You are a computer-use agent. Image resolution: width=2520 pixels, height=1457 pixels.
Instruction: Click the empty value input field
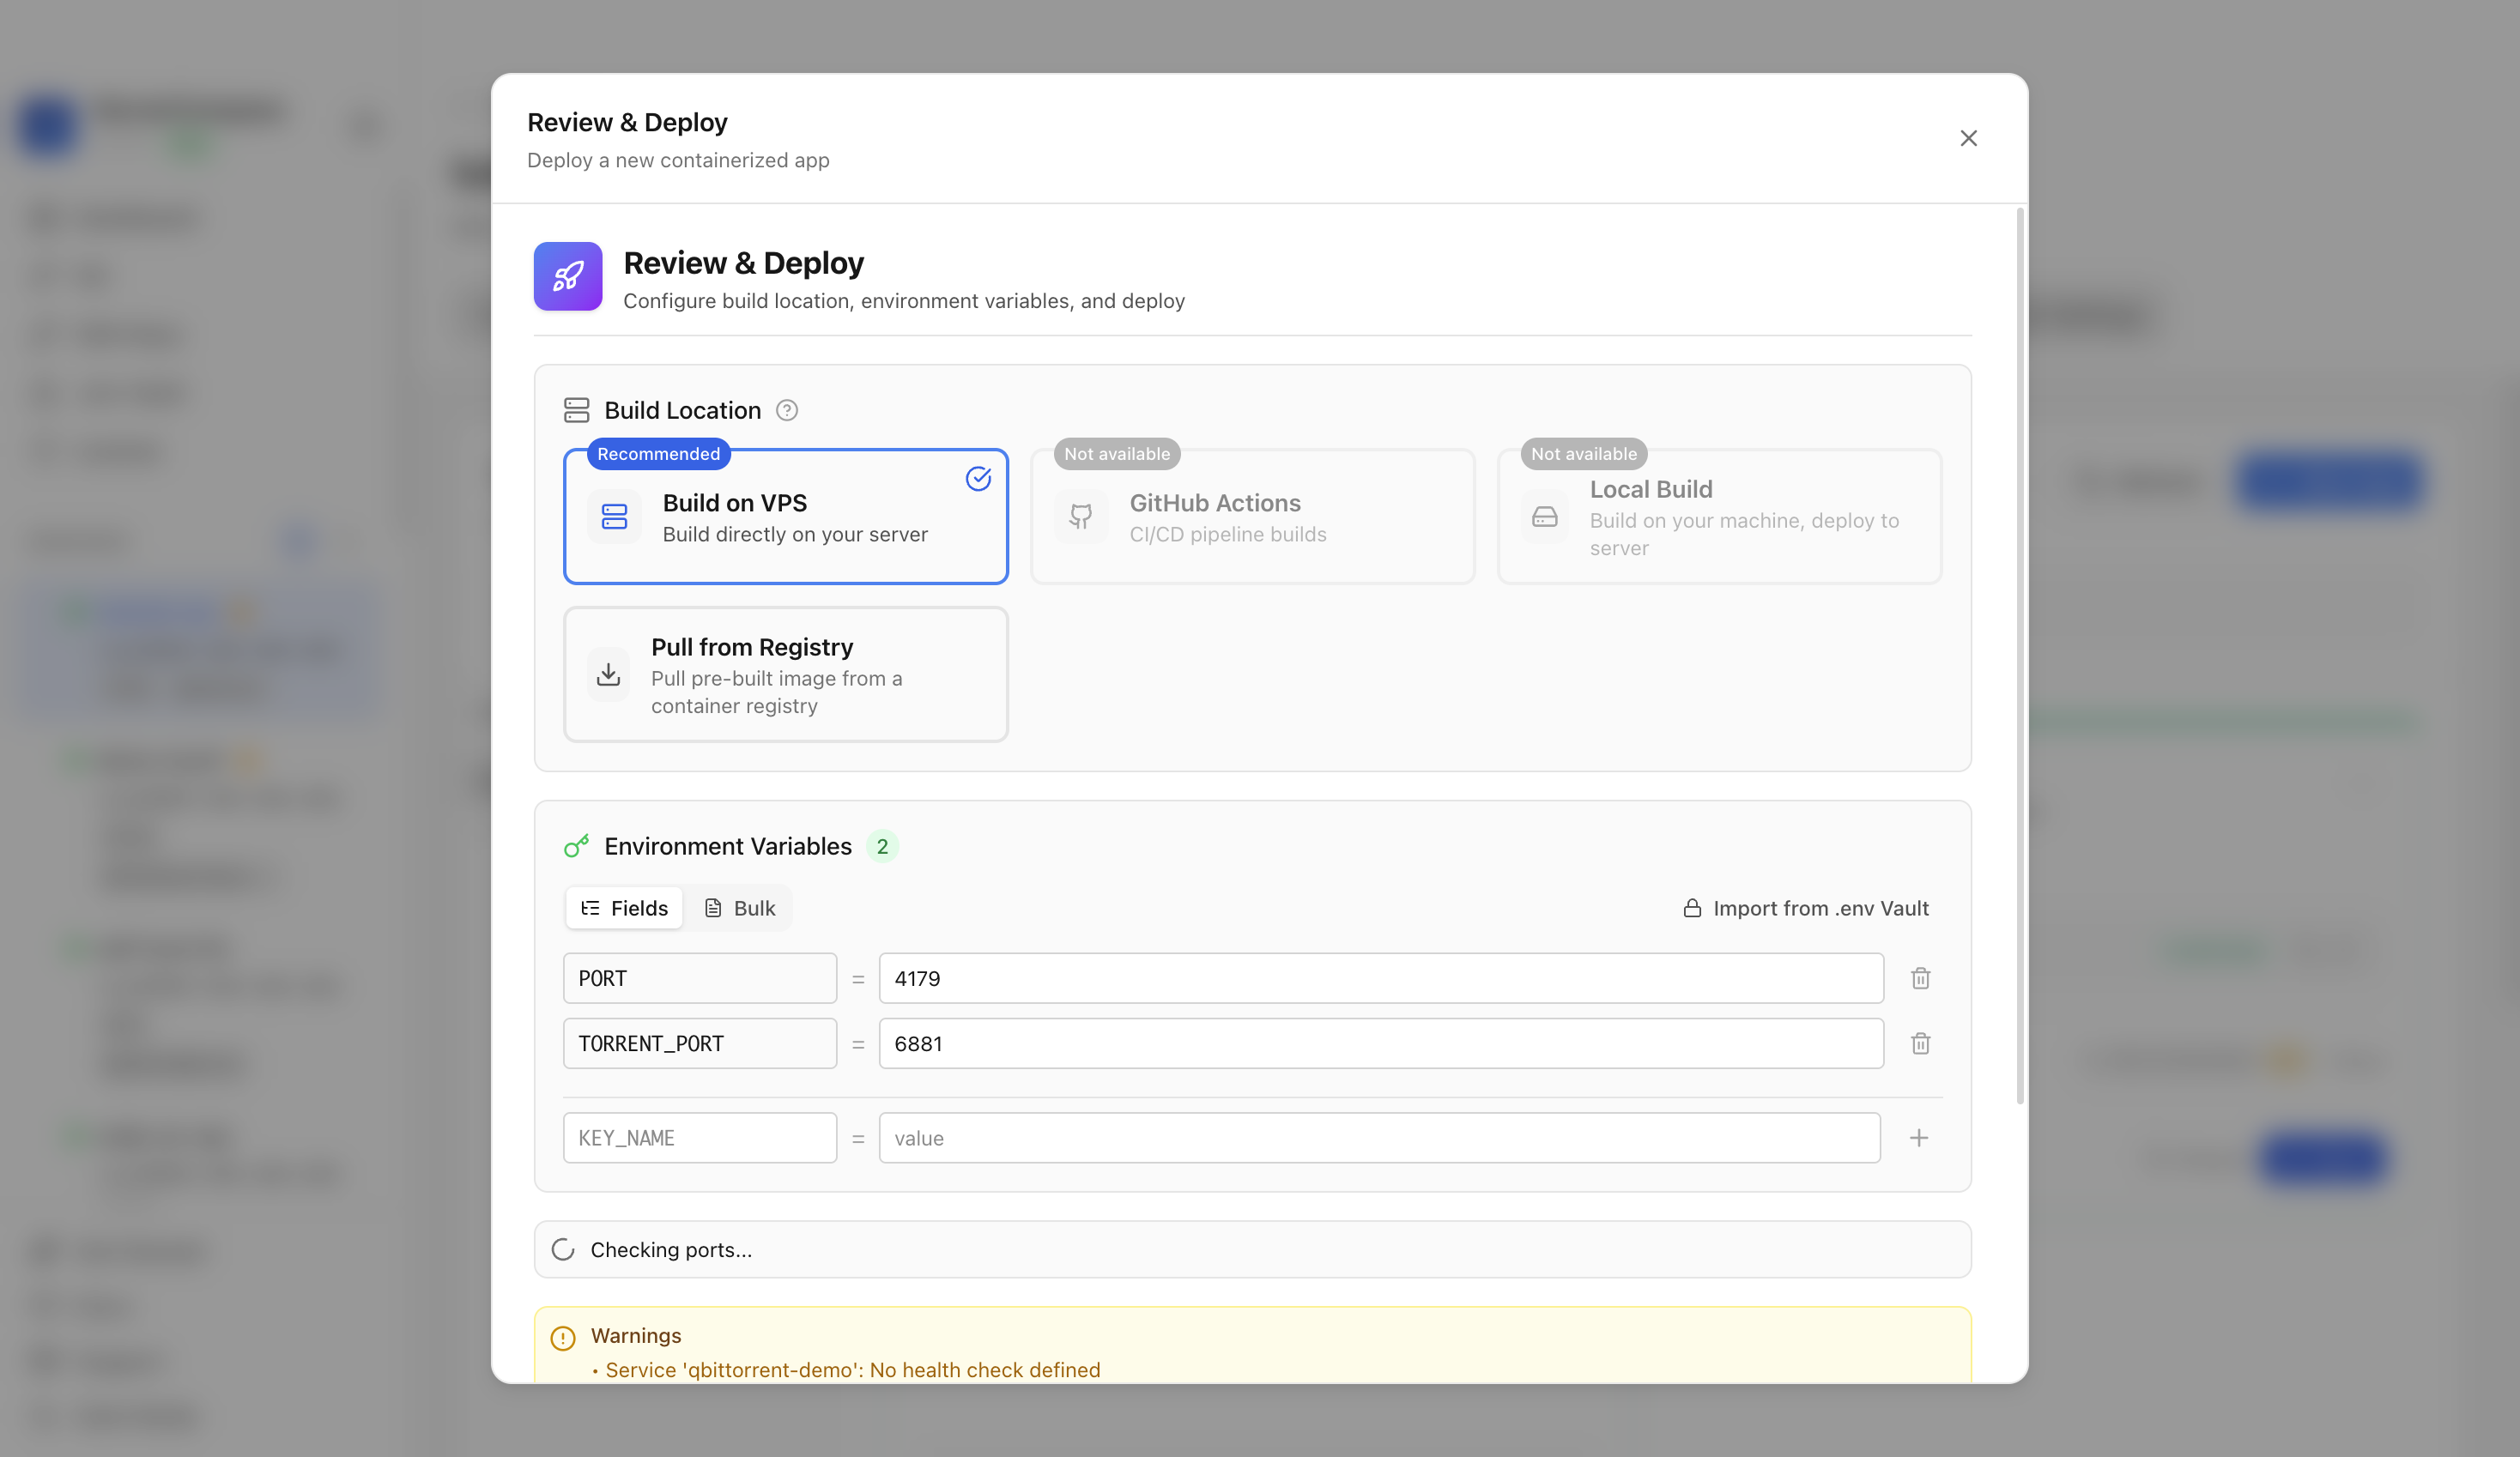pyautogui.click(x=1380, y=1138)
